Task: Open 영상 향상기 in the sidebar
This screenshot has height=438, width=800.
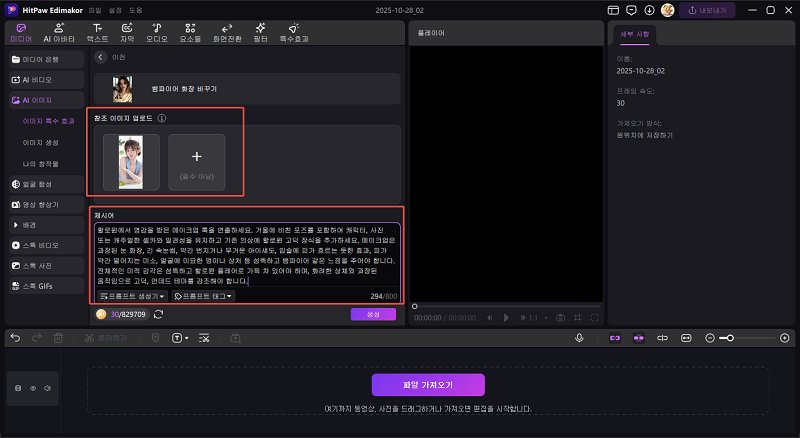Action: point(46,205)
